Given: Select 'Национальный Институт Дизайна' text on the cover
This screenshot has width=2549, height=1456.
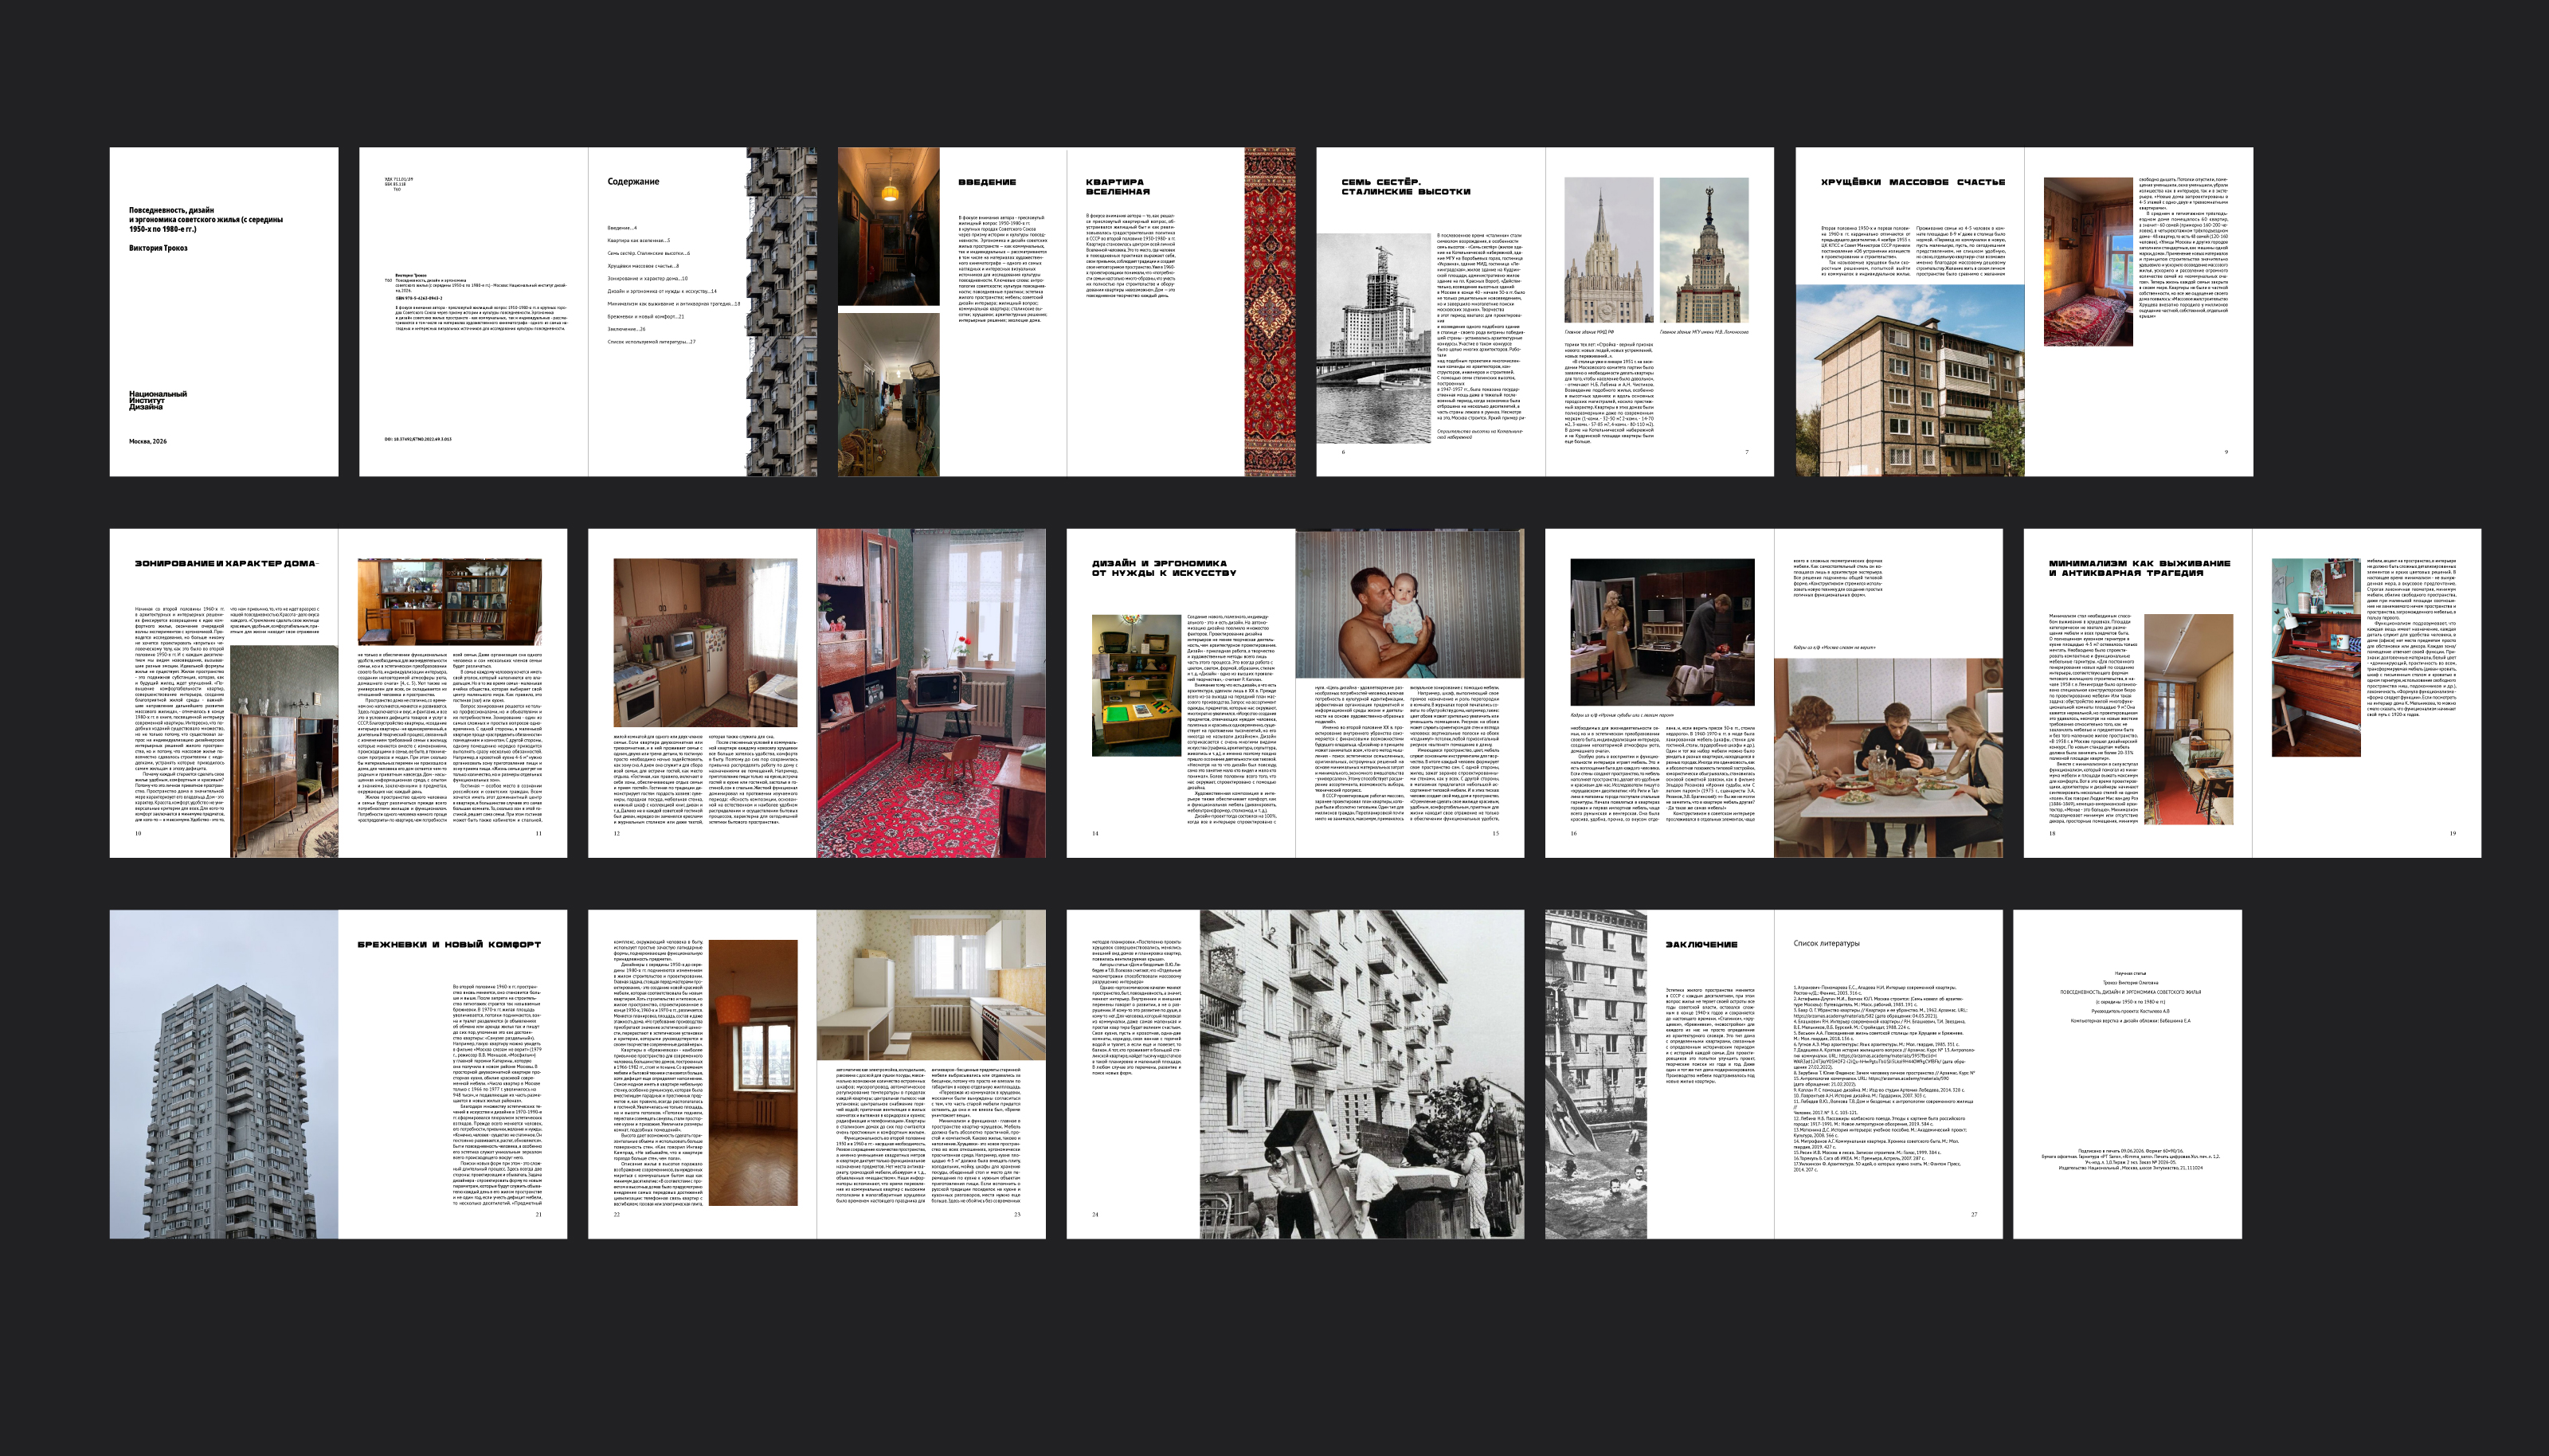Looking at the screenshot, I should point(158,400).
